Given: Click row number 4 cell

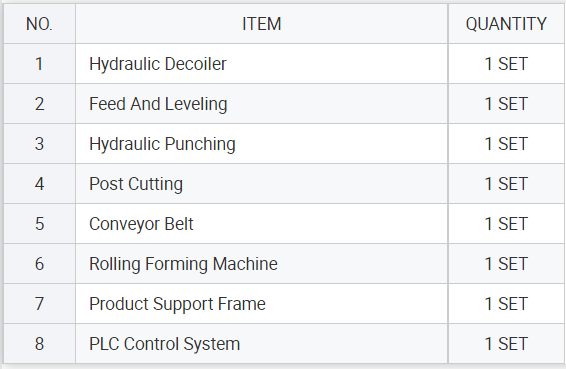Looking at the screenshot, I should [39, 184].
